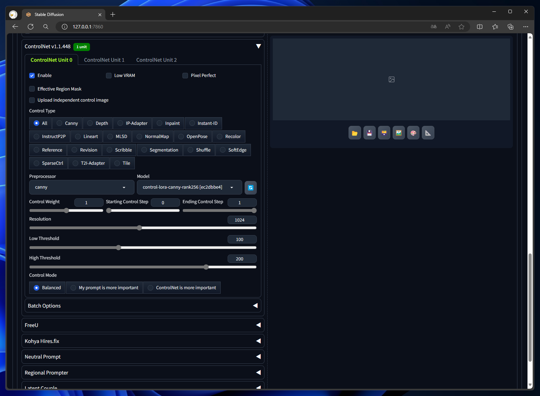The width and height of the screenshot is (540, 396).
Task: Open the split screen icon
Action: [x=479, y=27]
